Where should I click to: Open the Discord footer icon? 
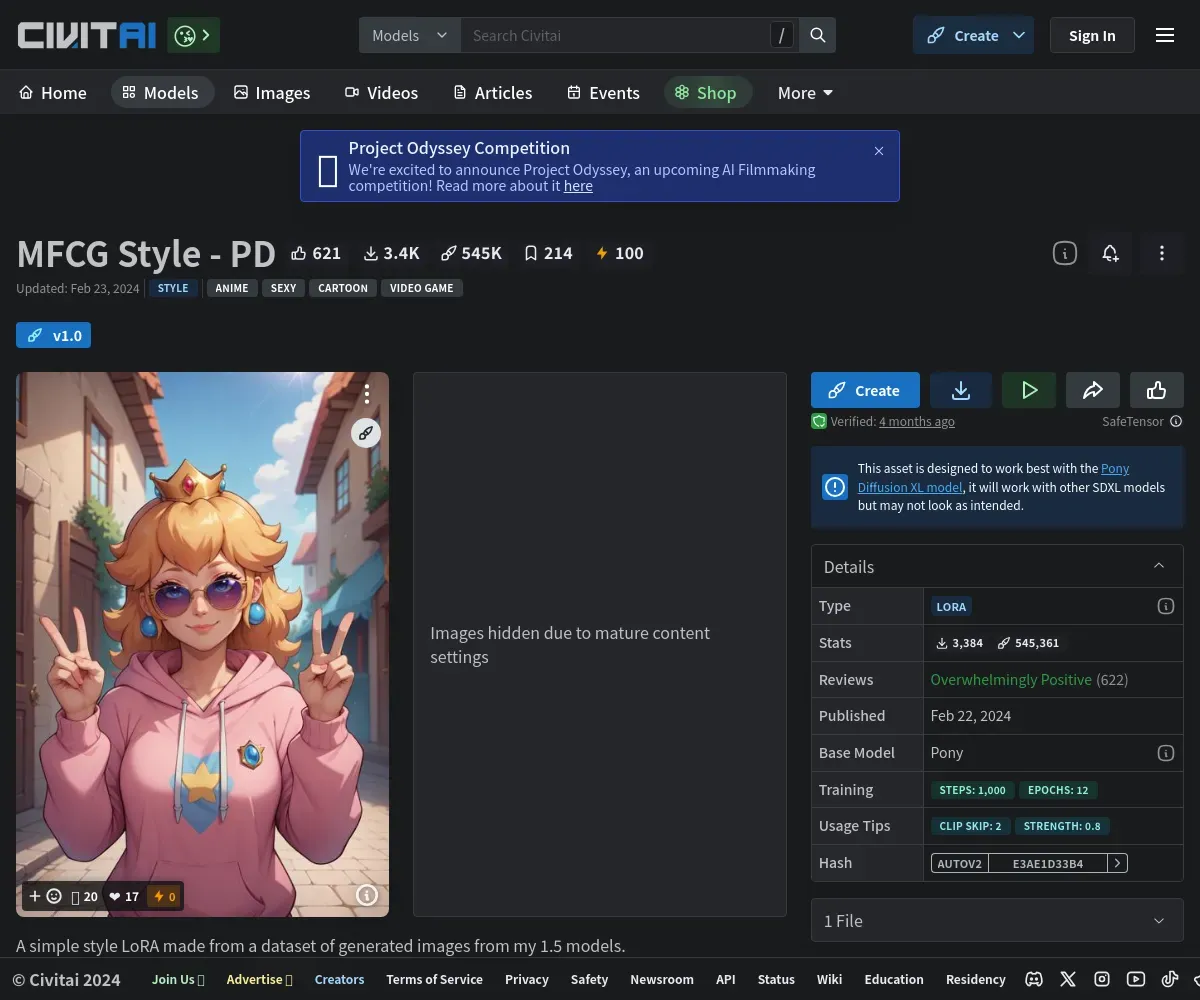(1035, 980)
